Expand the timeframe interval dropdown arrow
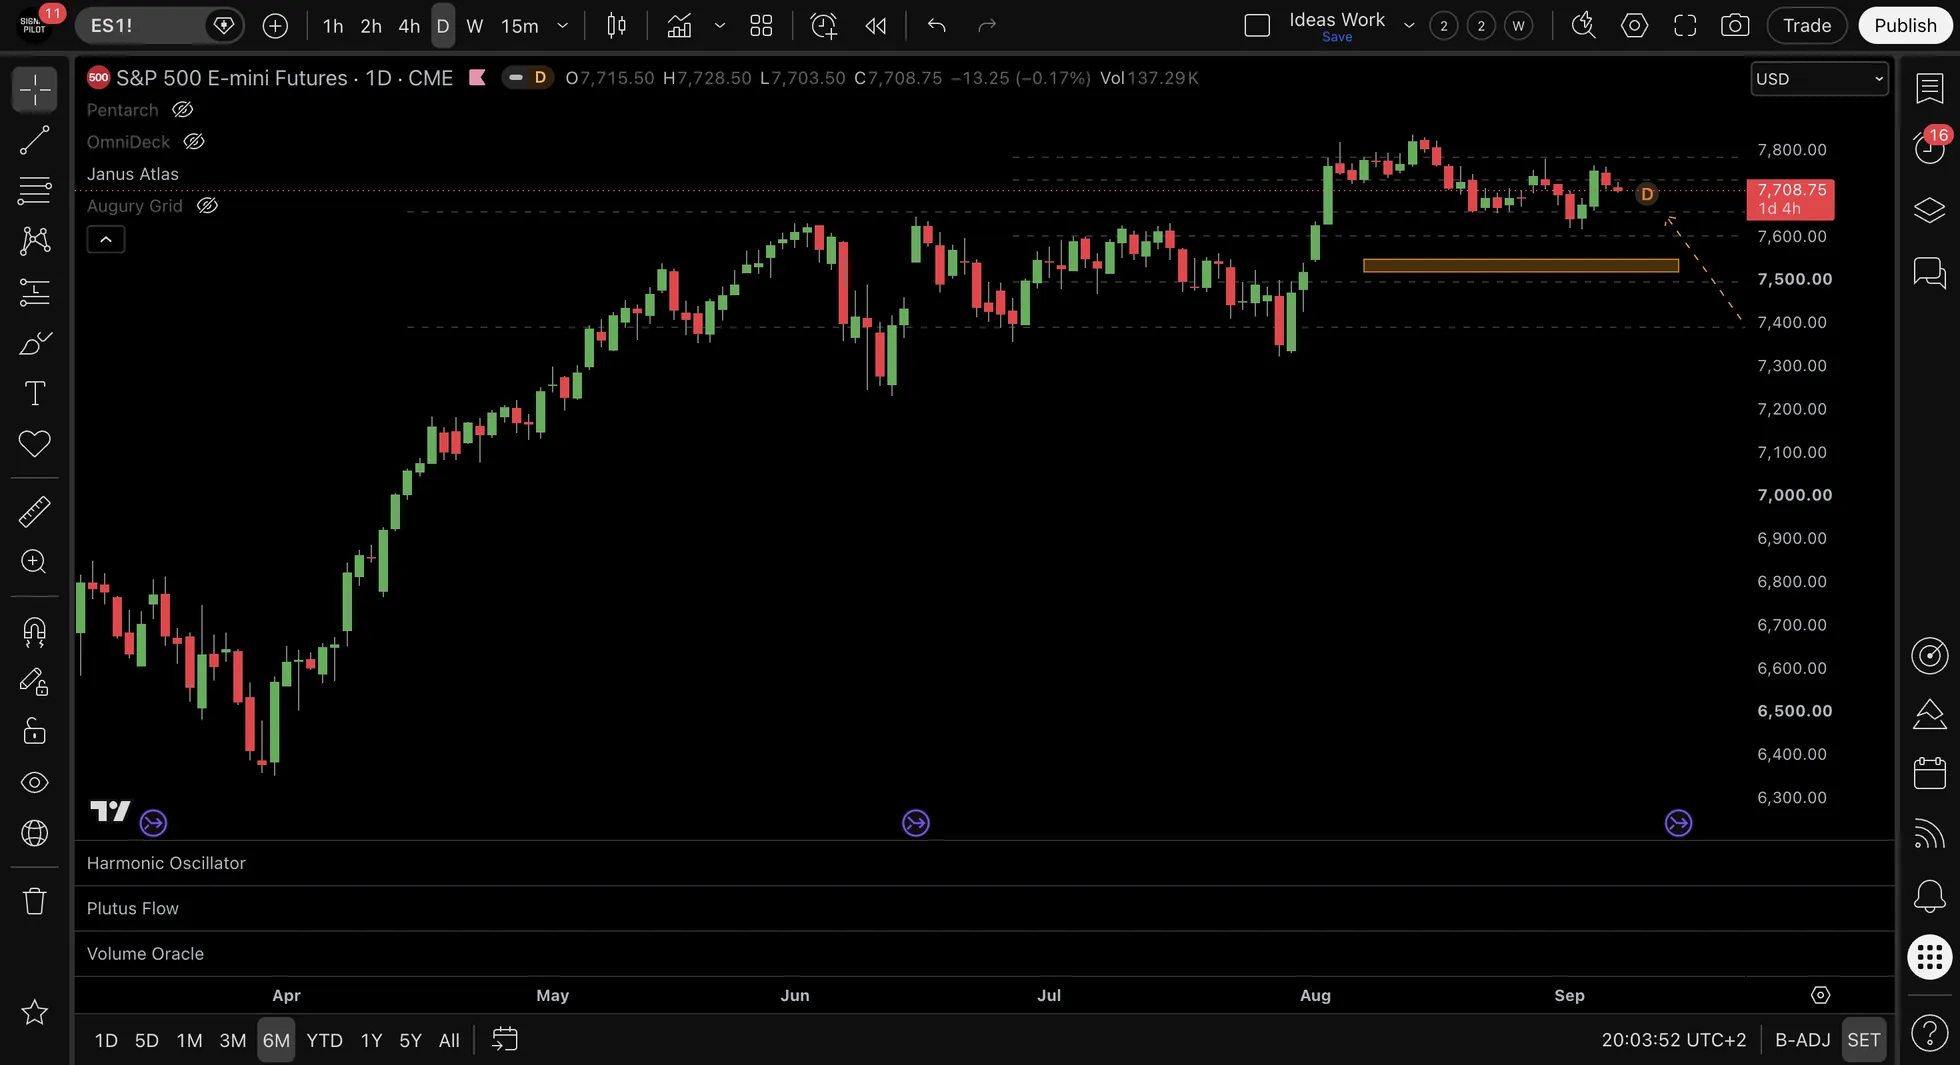 563,26
